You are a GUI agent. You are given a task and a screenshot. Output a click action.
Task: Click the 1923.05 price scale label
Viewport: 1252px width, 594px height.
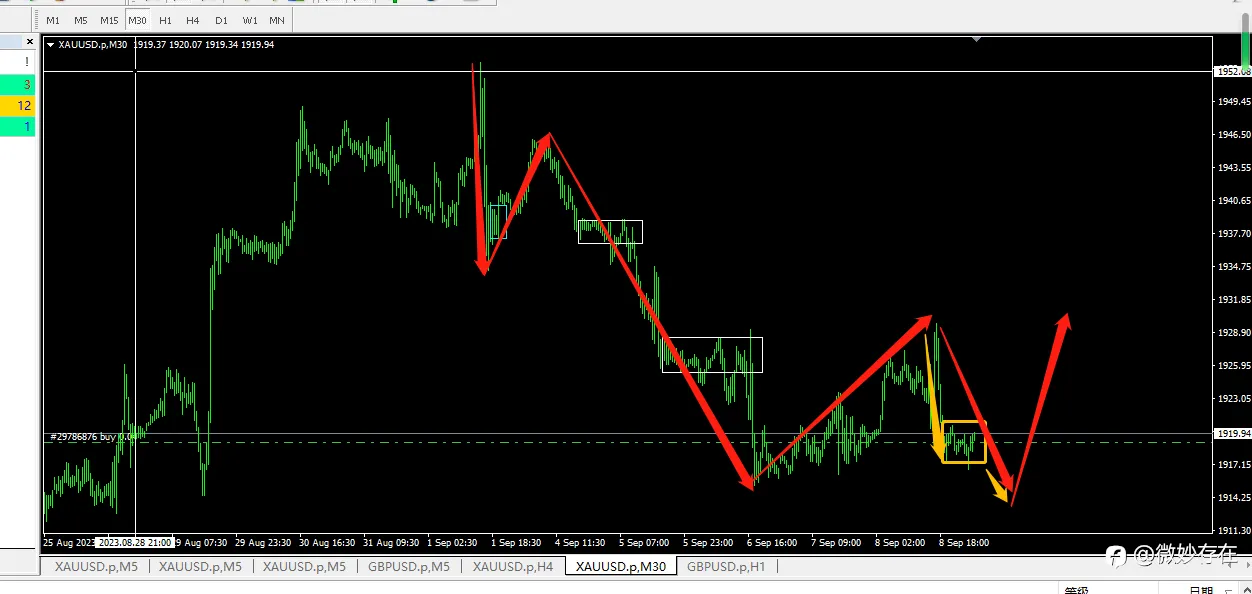(x=1234, y=398)
